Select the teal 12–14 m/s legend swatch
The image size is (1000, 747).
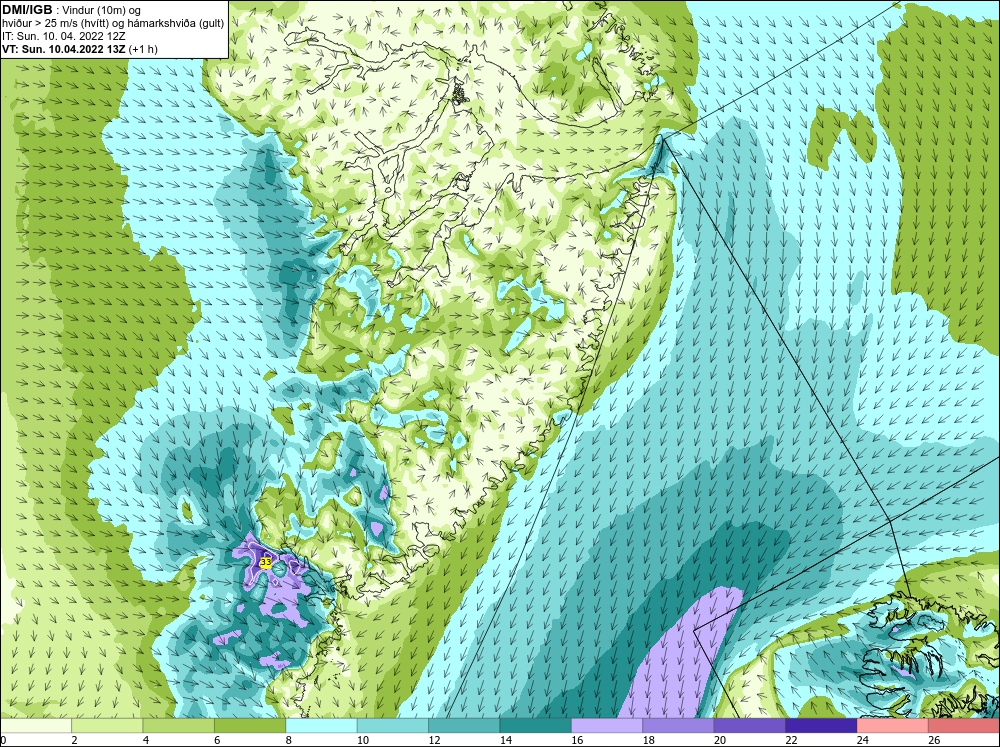464,726
